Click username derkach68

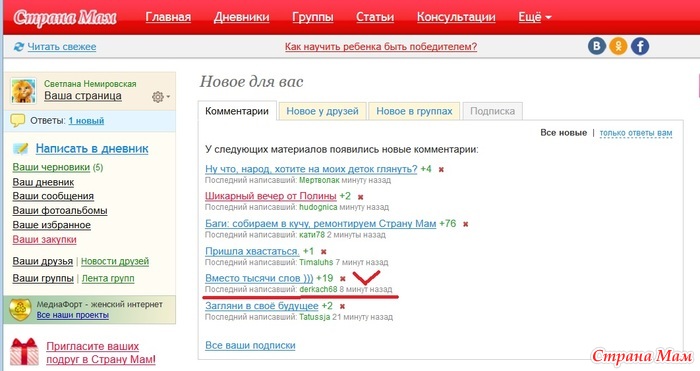tap(318, 289)
